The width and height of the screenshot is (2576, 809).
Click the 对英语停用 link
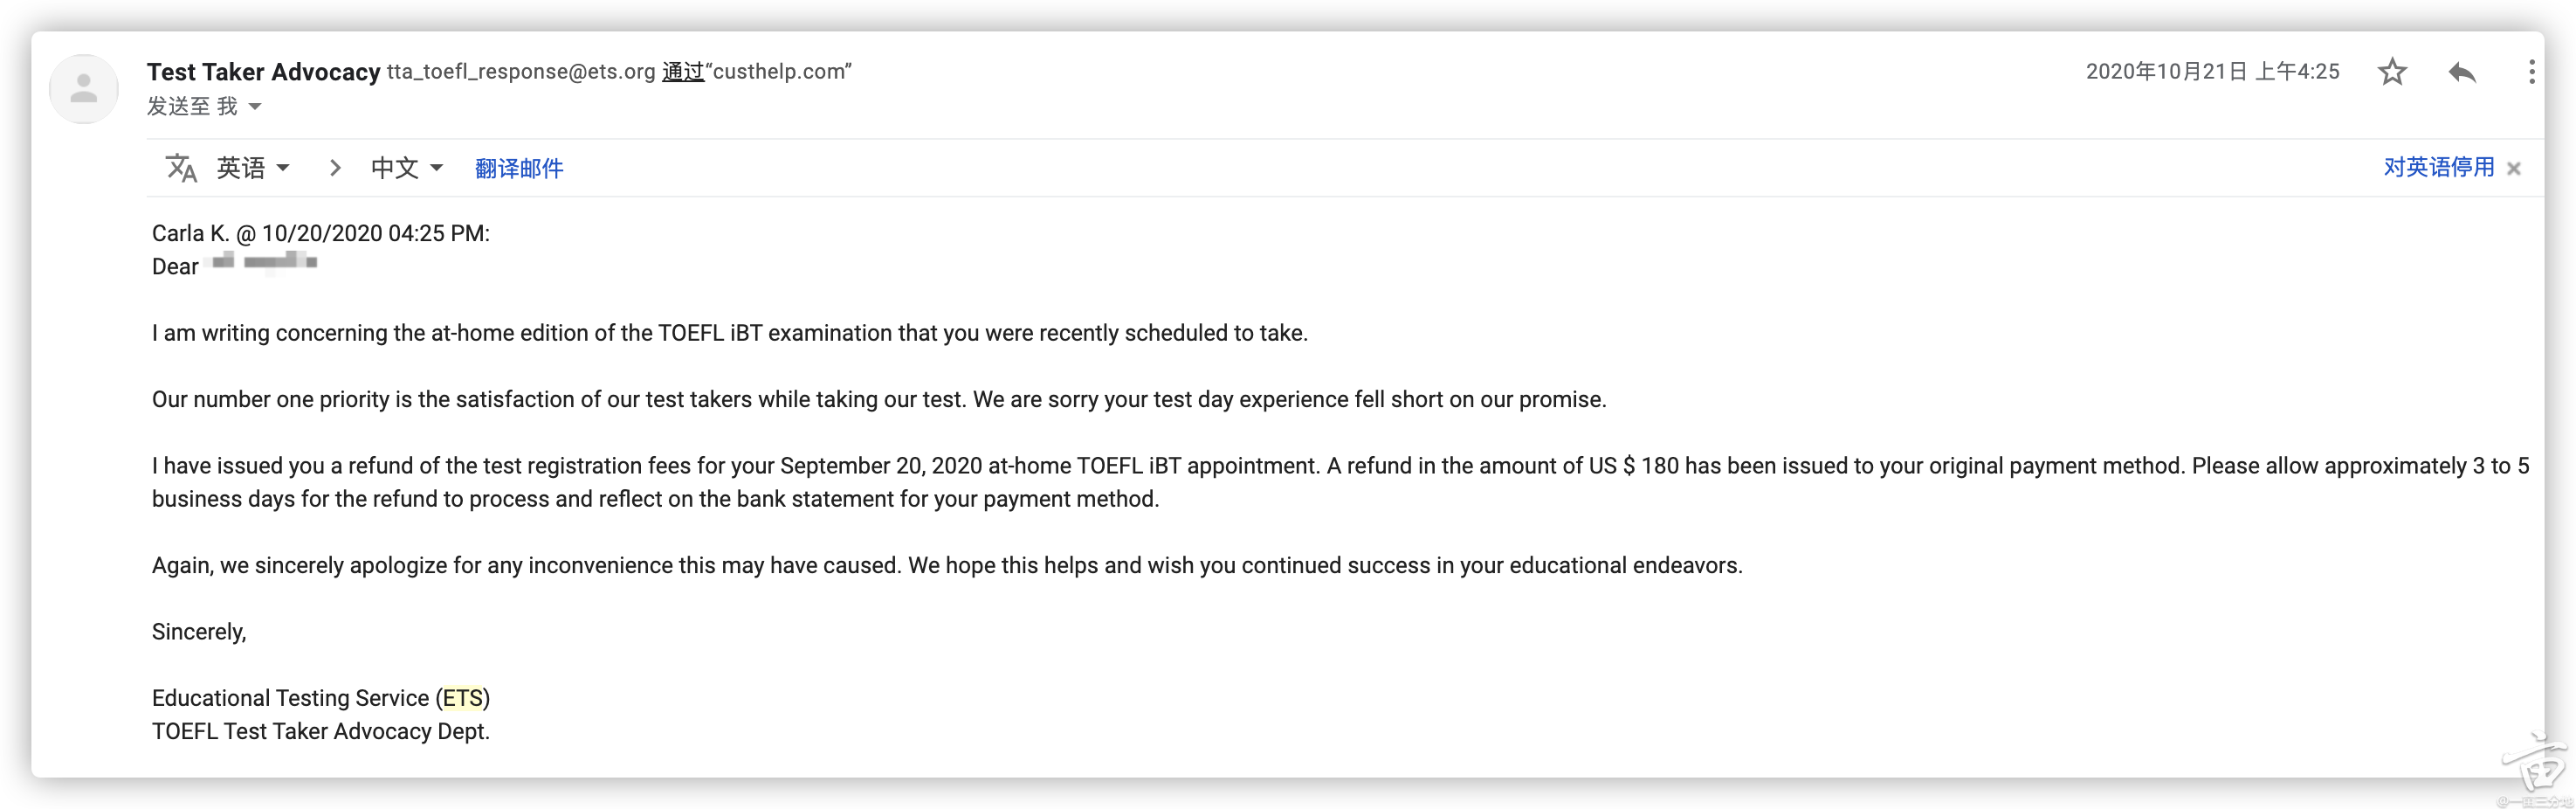click(x=2439, y=167)
